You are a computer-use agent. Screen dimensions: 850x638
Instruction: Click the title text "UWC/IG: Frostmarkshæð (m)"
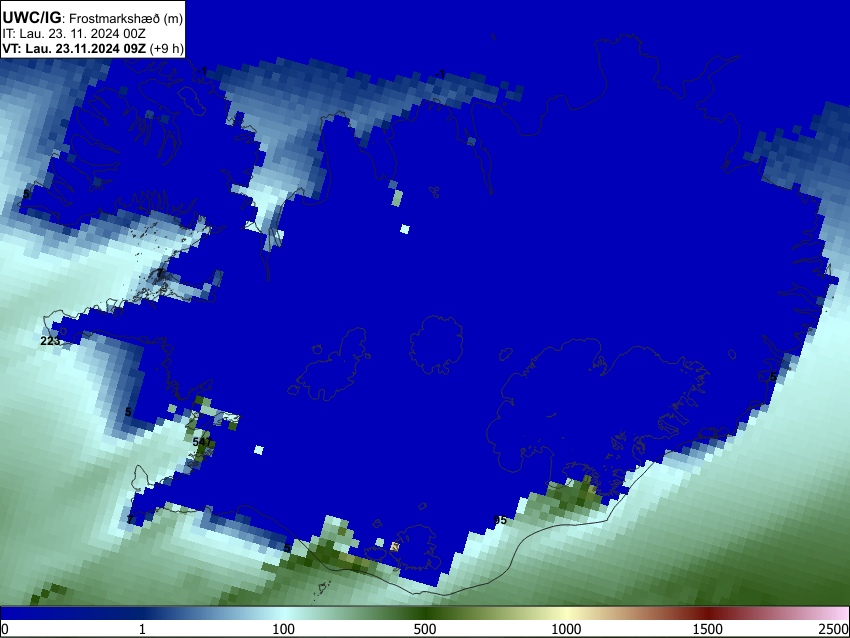pos(93,18)
